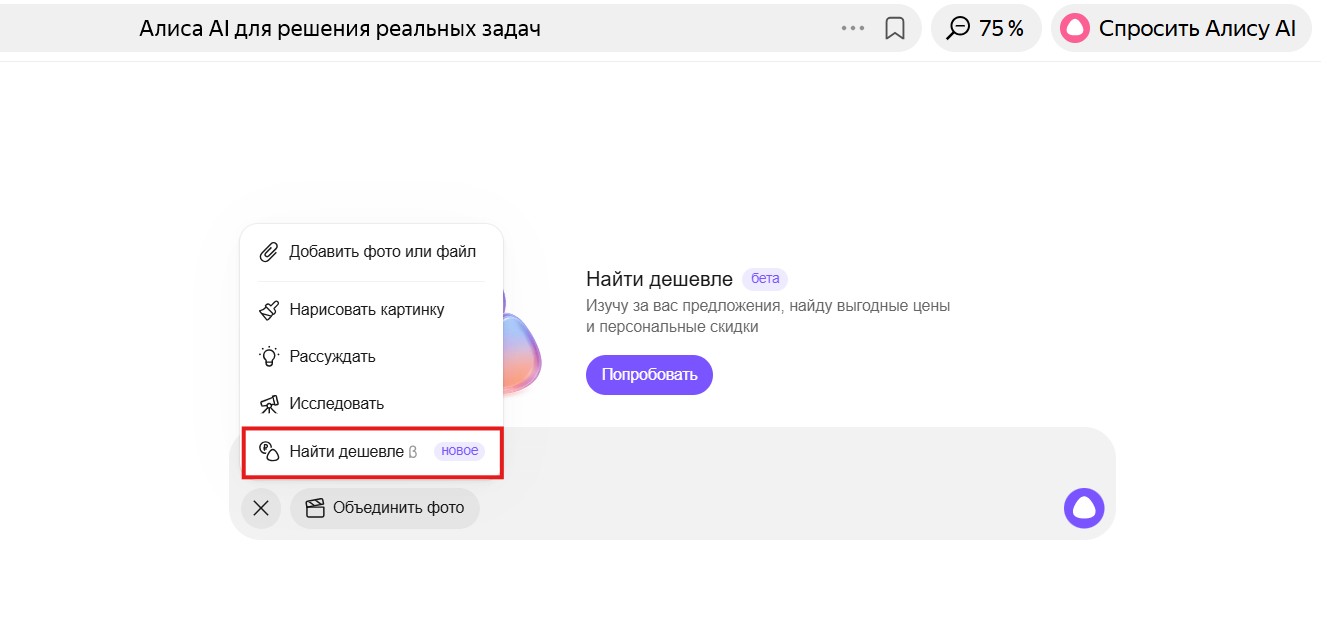Viewport: 1321px width, 636px height.
Task: Click the "Объединить фото" chip button
Action: coord(385,508)
